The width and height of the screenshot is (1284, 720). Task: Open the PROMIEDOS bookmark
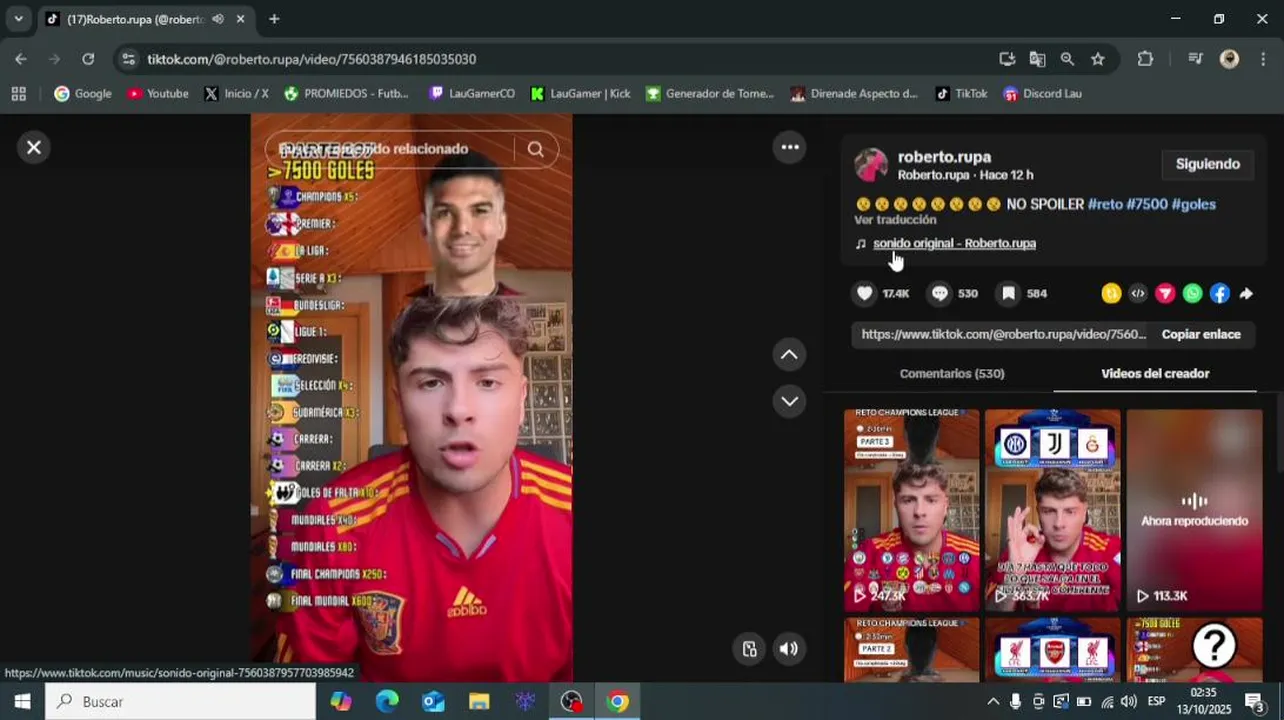(347, 94)
